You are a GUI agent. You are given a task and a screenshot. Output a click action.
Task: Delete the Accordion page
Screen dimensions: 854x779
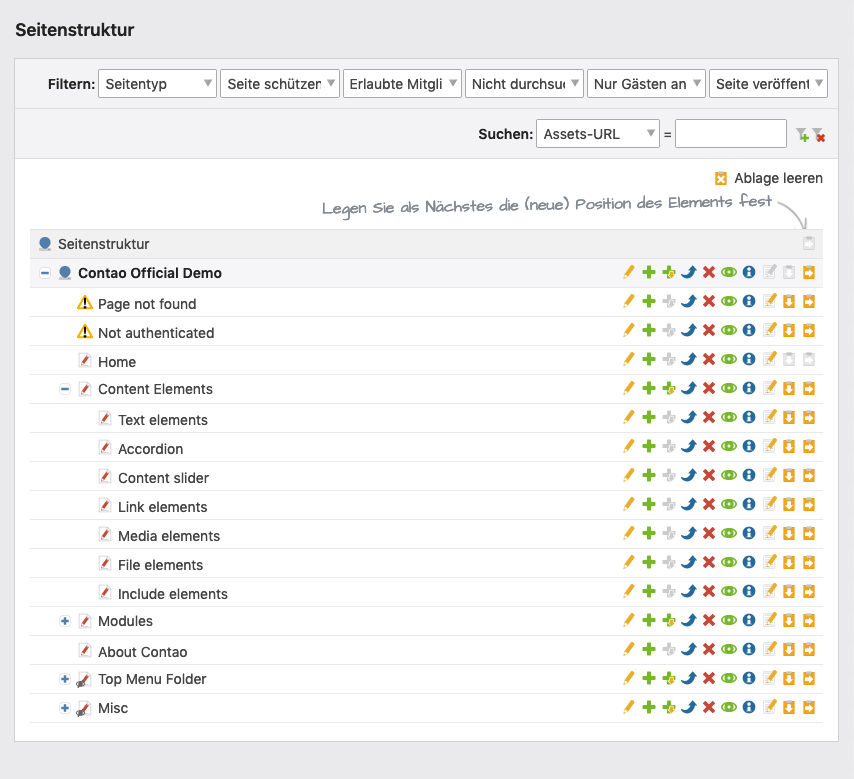click(709, 446)
